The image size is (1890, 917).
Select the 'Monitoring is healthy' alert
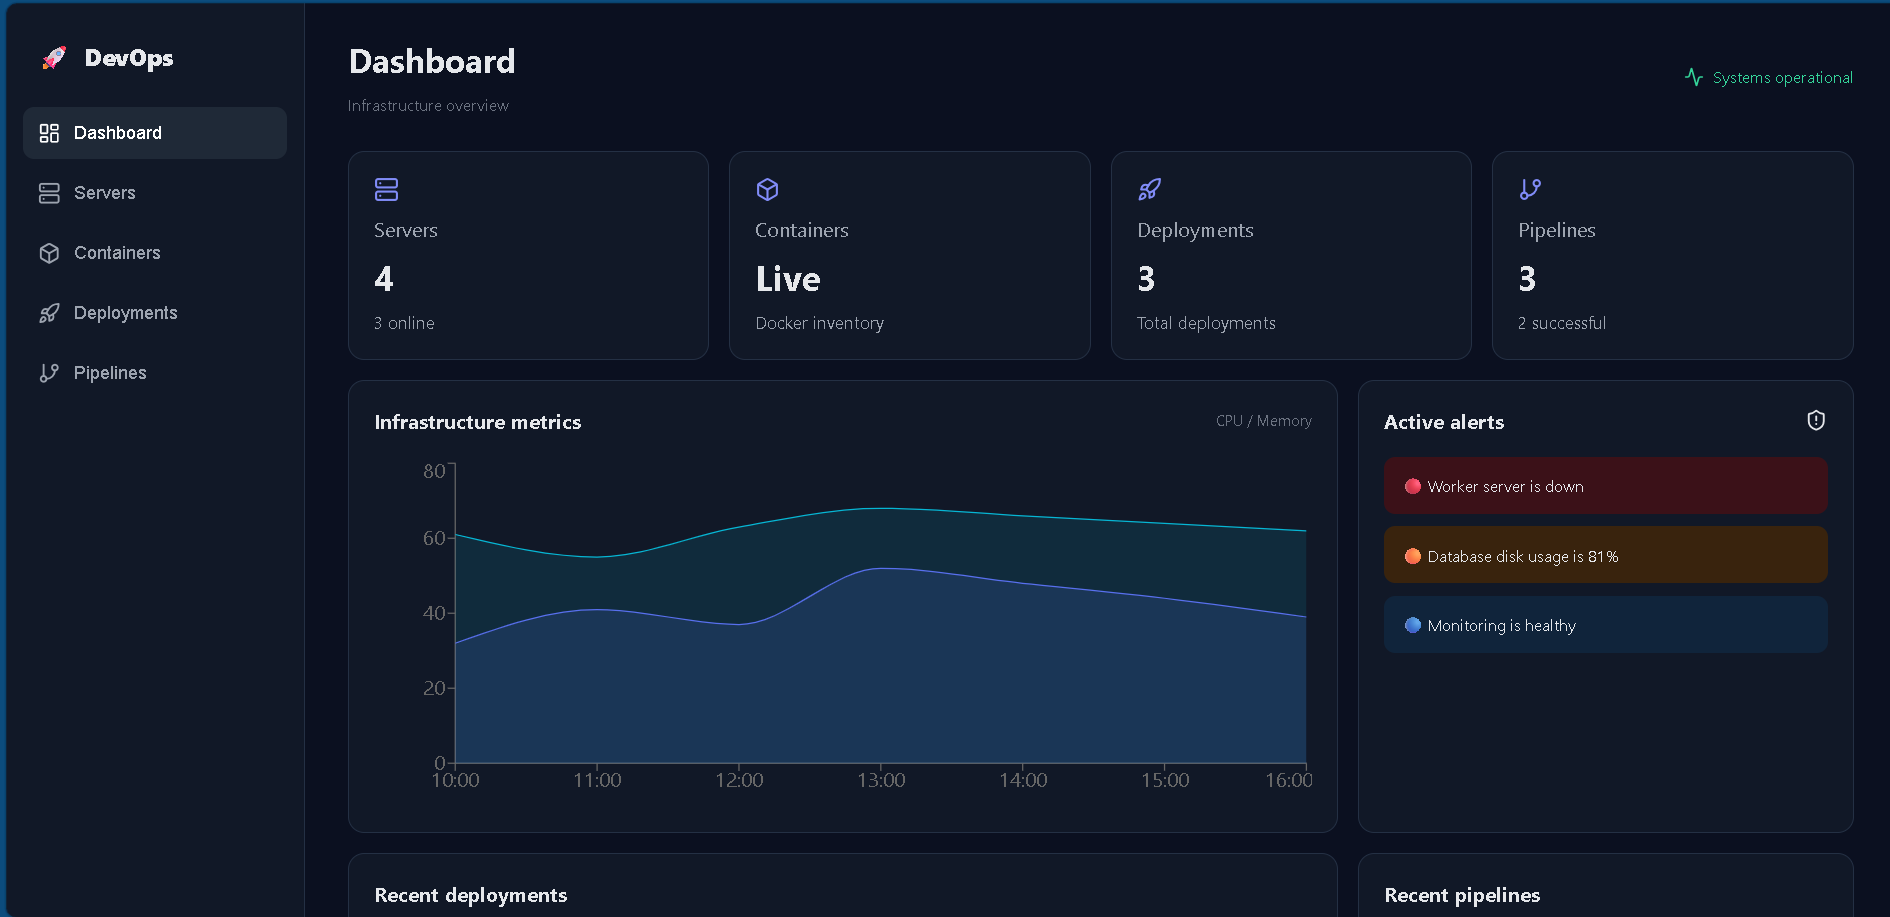coord(1606,625)
